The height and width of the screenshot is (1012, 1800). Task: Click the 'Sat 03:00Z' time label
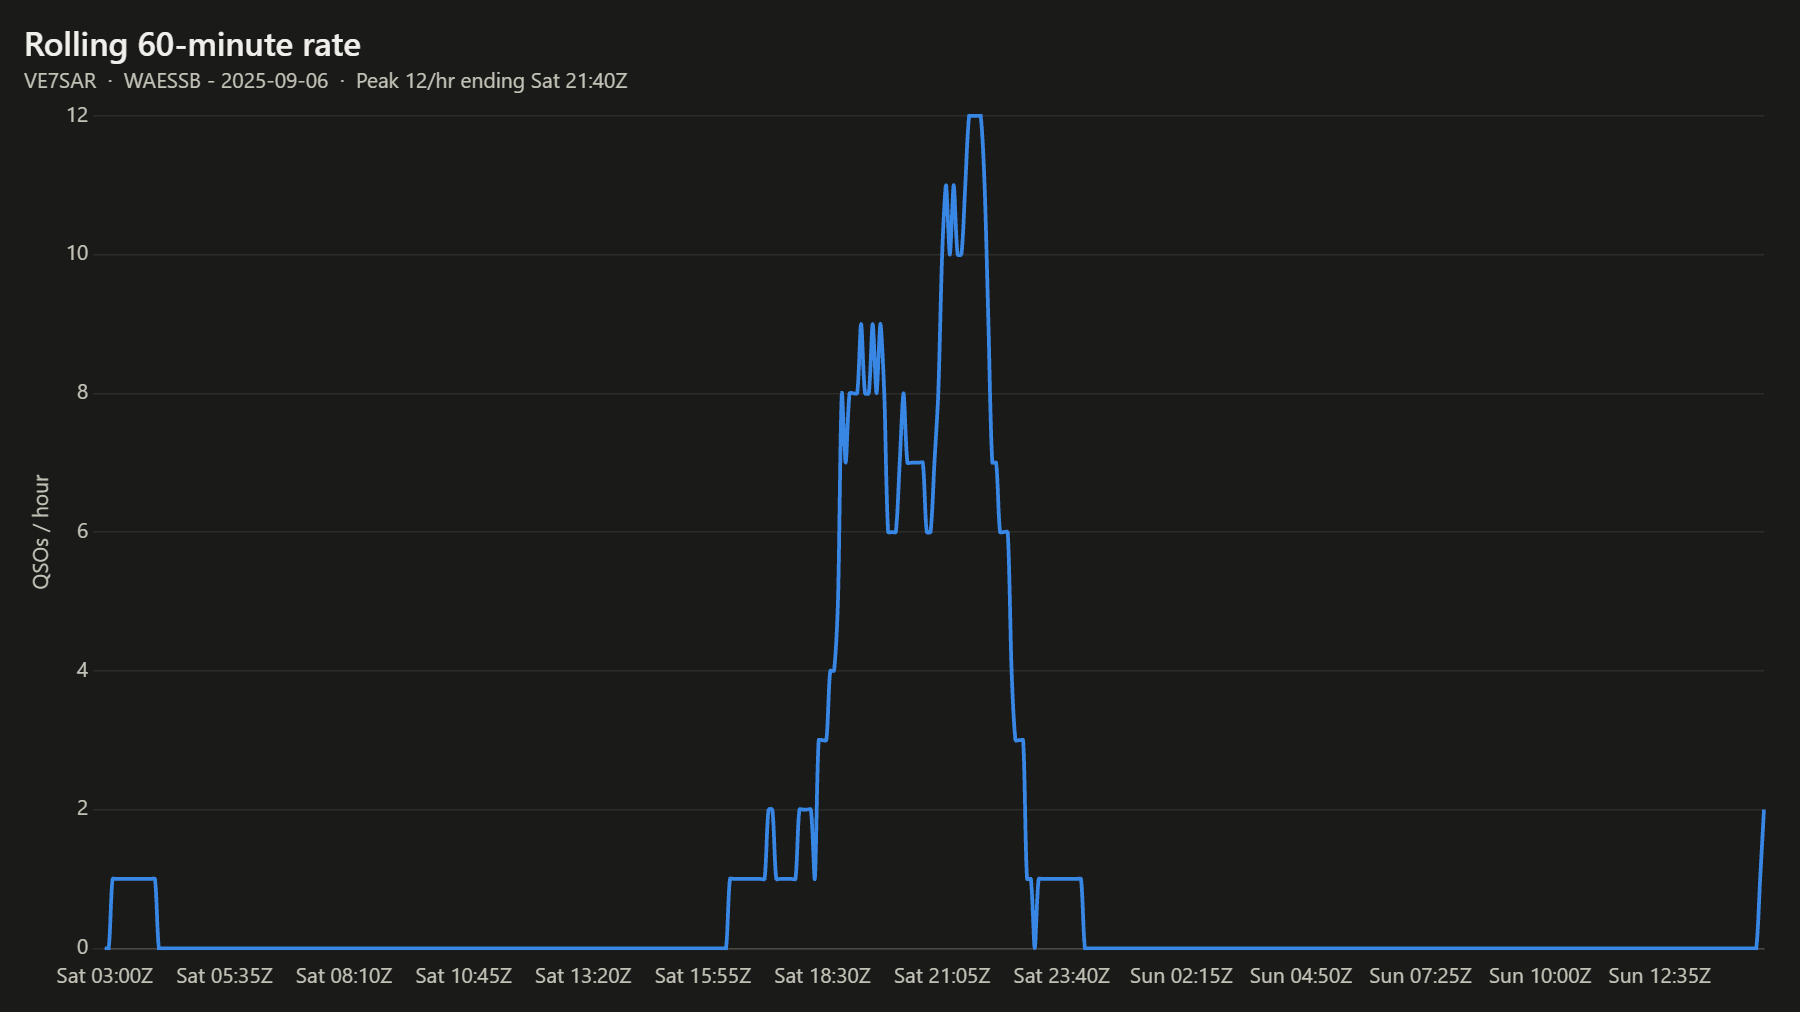coord(105,976)
